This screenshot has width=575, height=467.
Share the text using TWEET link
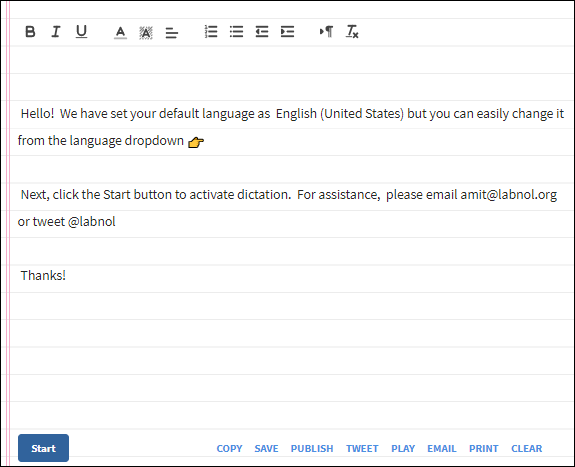pos(362,449)
